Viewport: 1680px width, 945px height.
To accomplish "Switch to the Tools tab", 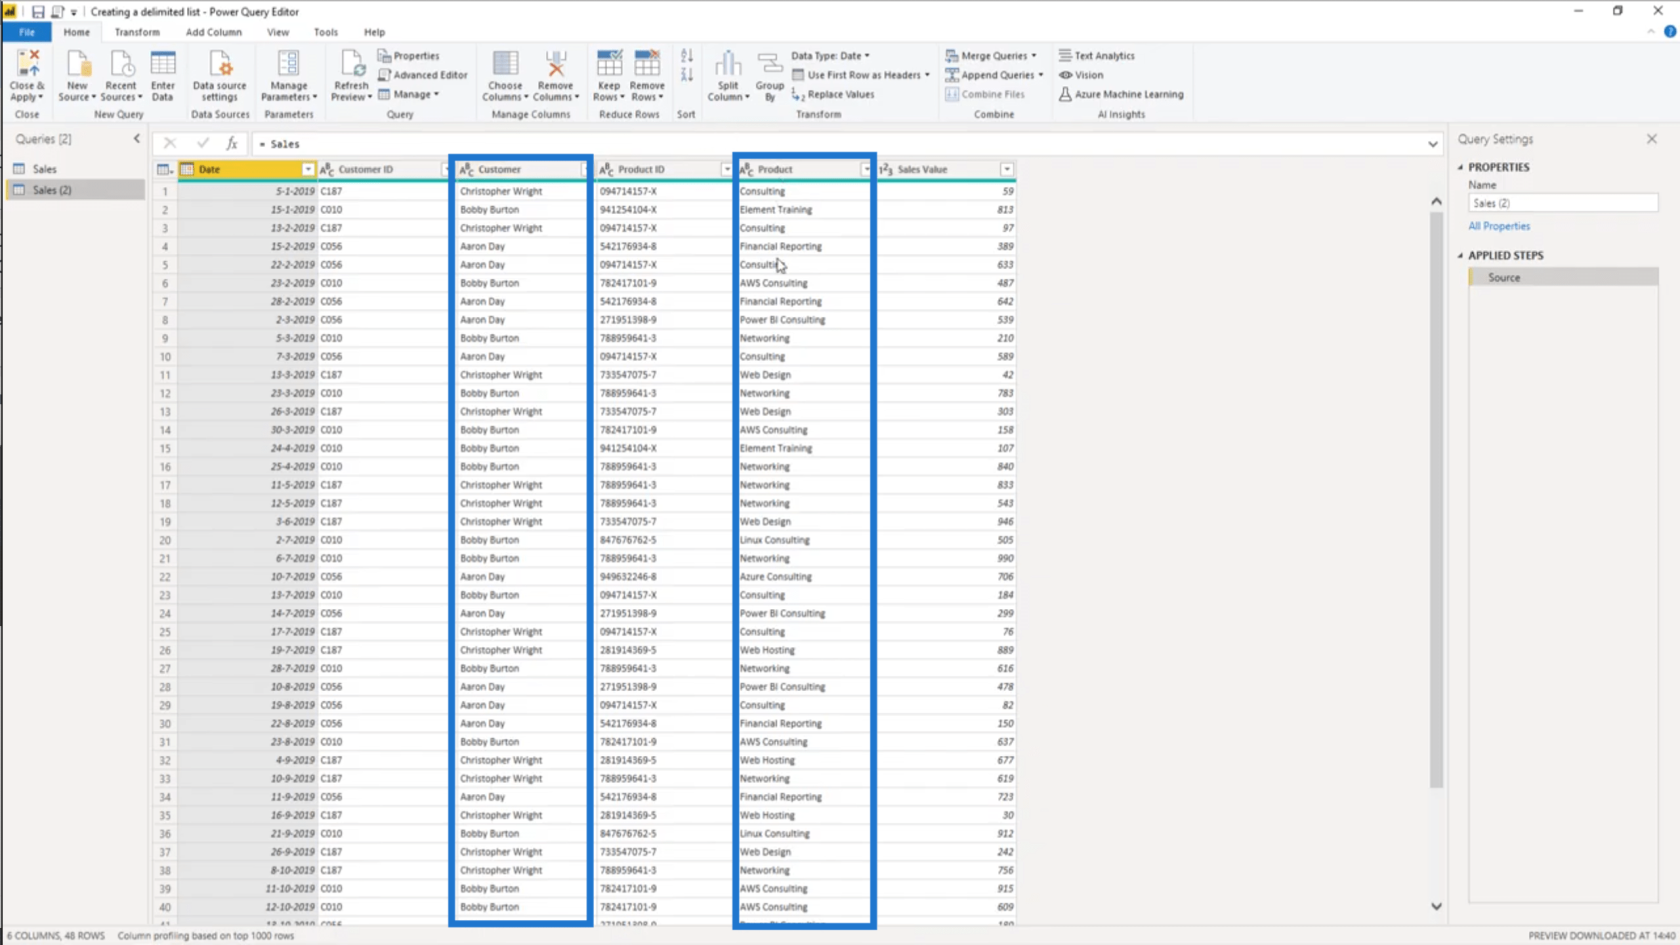I will (x=326, y=32).
